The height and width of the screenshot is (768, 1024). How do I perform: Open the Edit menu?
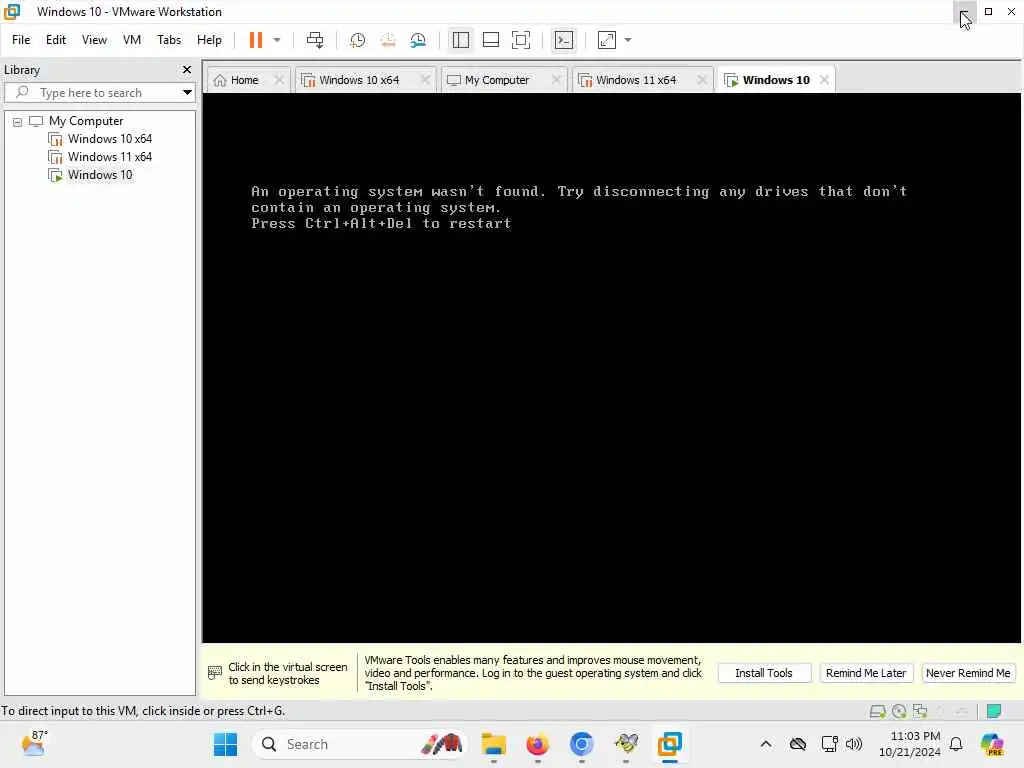tap(56, 40)
